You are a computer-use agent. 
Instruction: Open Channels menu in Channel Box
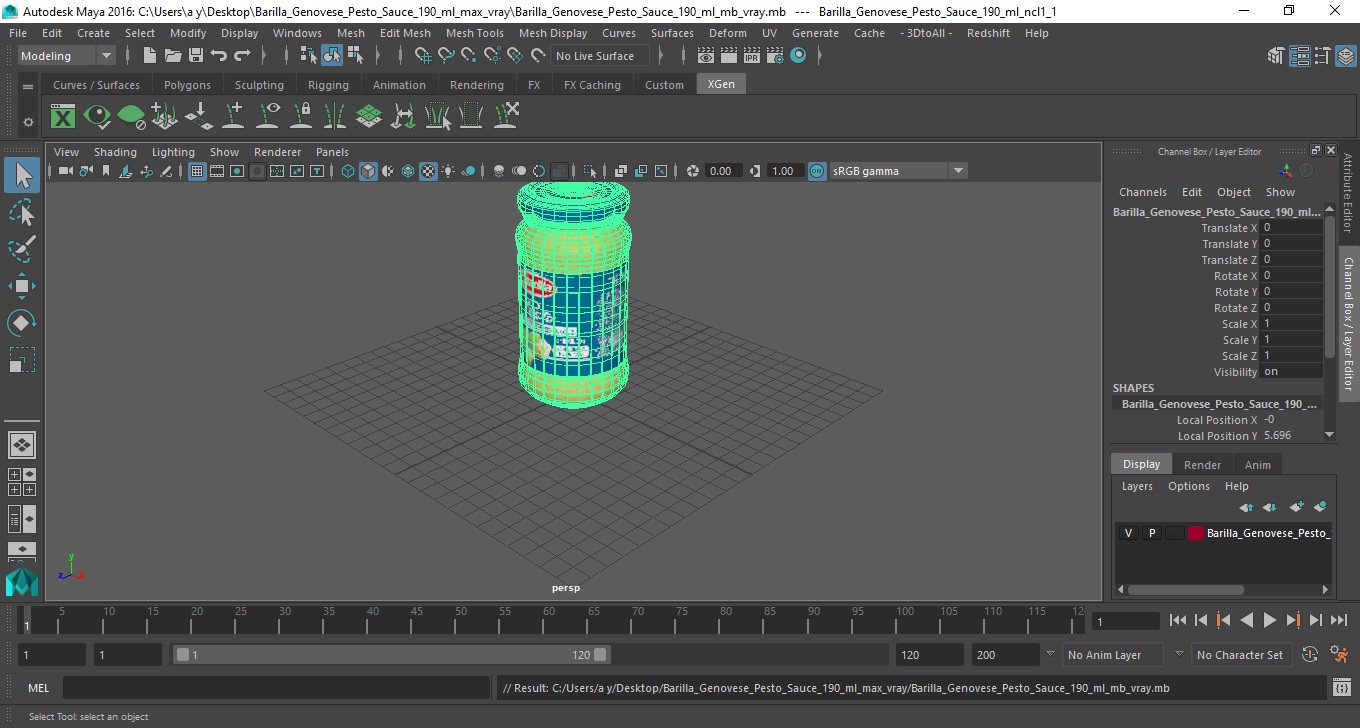(x=1142, y=192)
